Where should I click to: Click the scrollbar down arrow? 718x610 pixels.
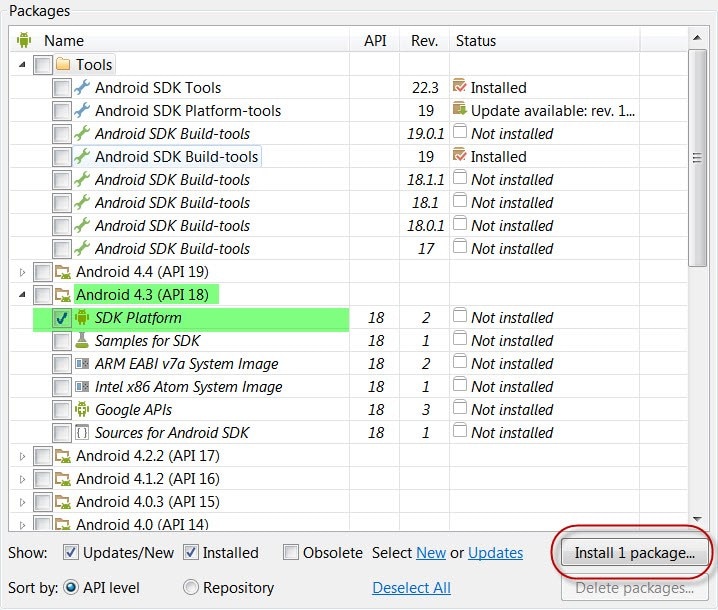click(697, 519)
